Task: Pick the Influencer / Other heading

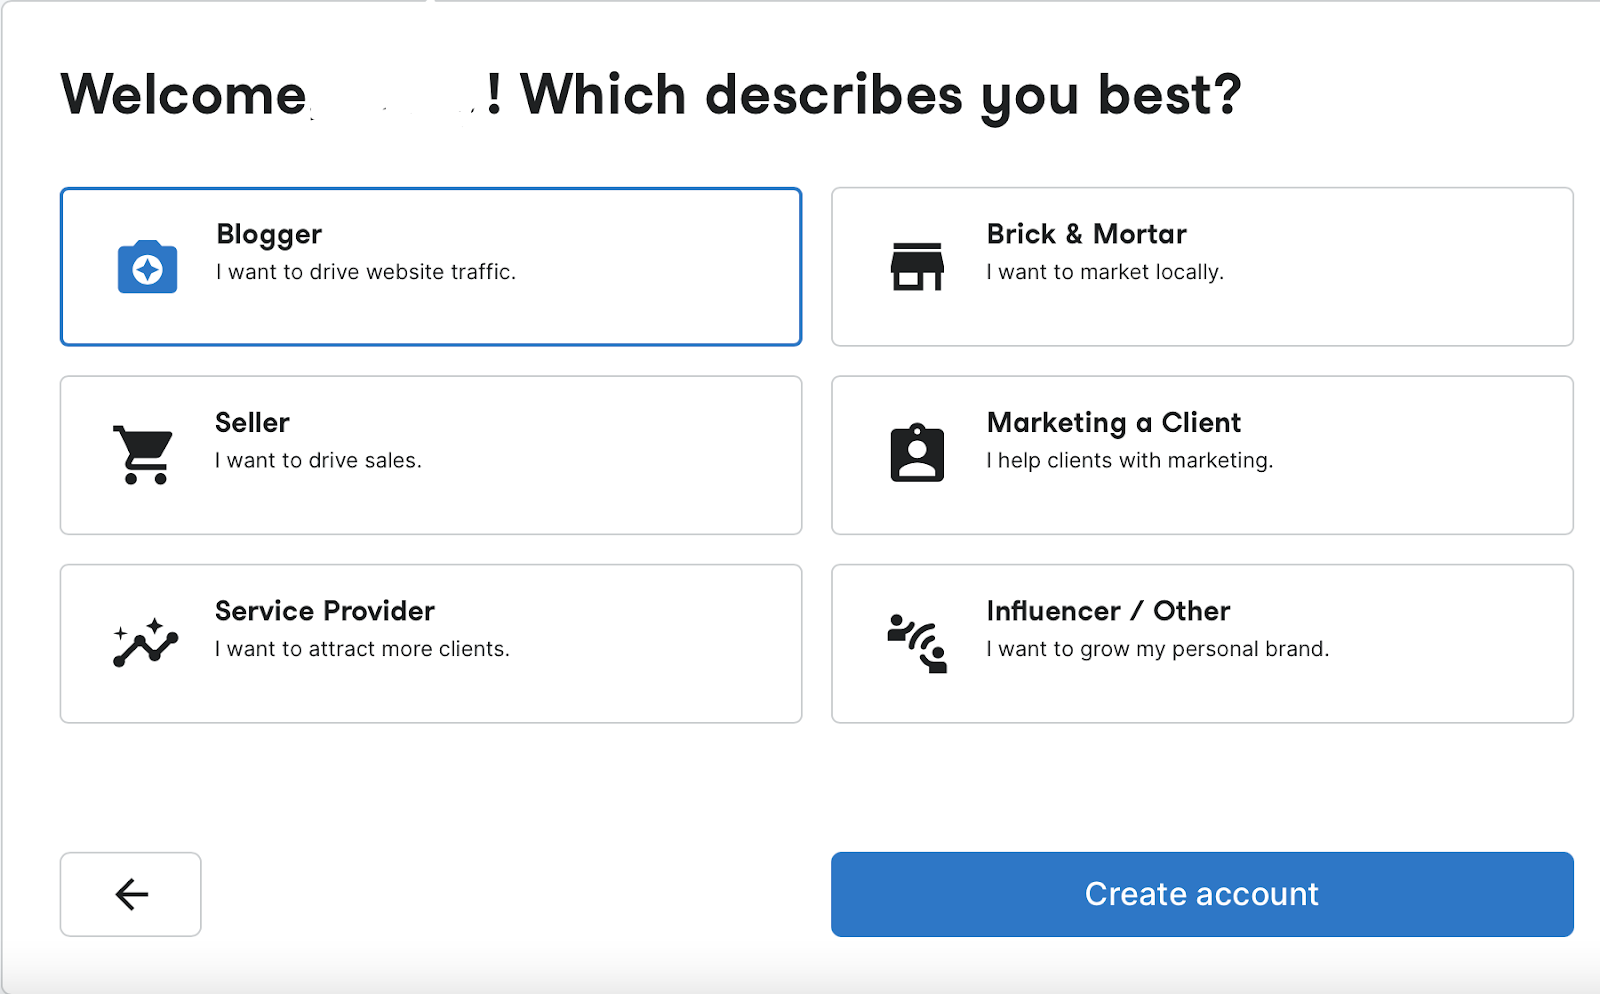Action: pyautogui.click(x=1108, y=611)
